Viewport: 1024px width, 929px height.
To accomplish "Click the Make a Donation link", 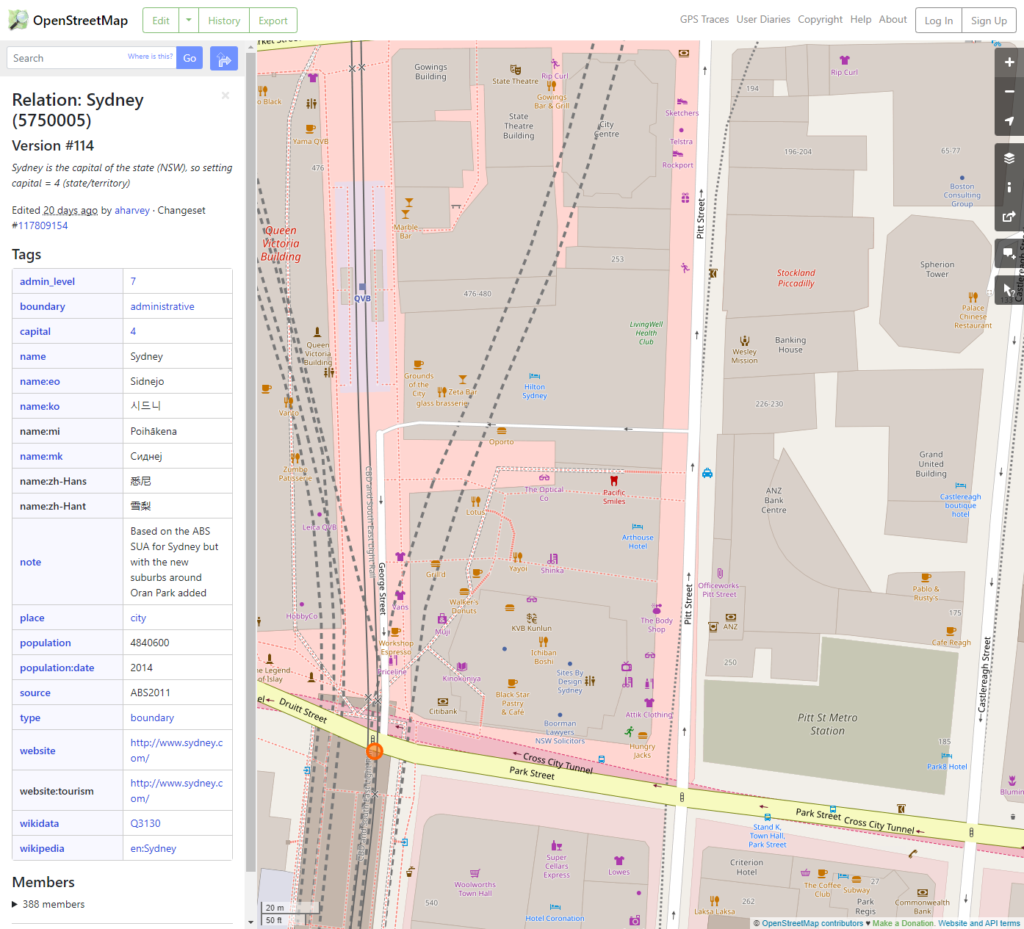I will [x=903, y=923].
